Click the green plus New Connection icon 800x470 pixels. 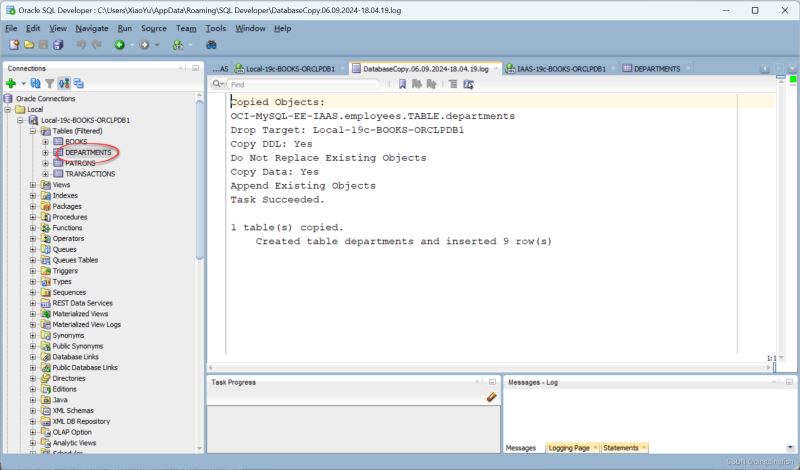[11, 83]
